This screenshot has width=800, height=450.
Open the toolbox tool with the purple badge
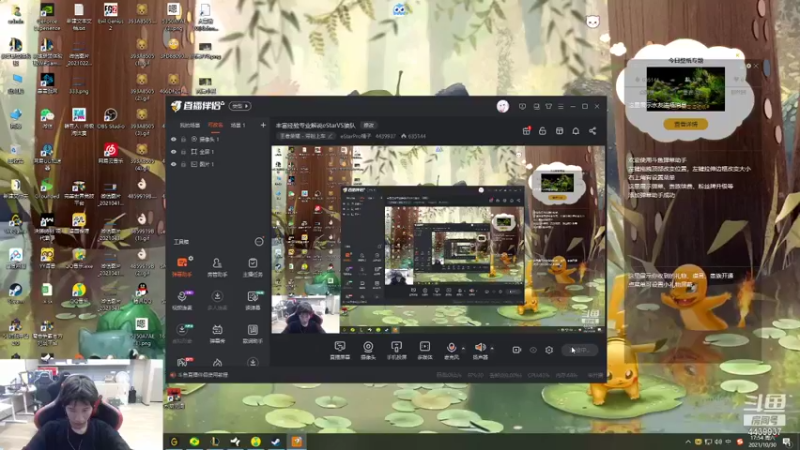pyautogui.click(x=182, y=300)
